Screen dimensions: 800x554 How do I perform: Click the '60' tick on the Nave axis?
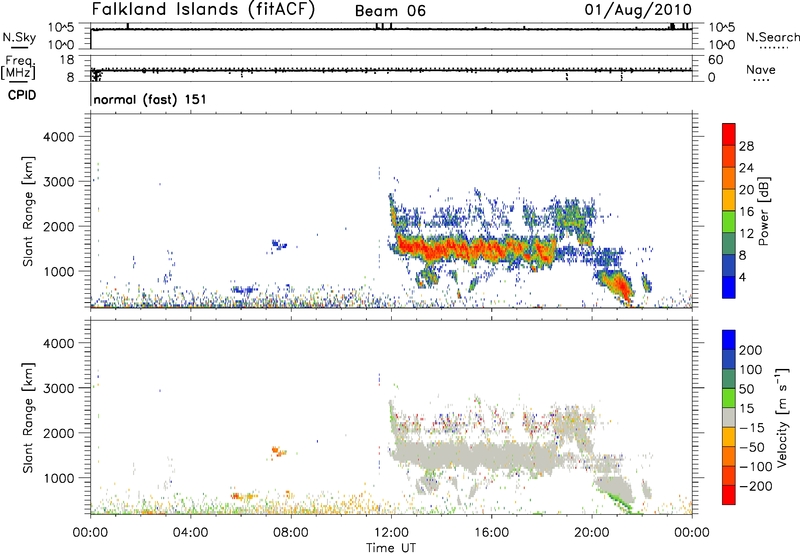tap(715, 60)
